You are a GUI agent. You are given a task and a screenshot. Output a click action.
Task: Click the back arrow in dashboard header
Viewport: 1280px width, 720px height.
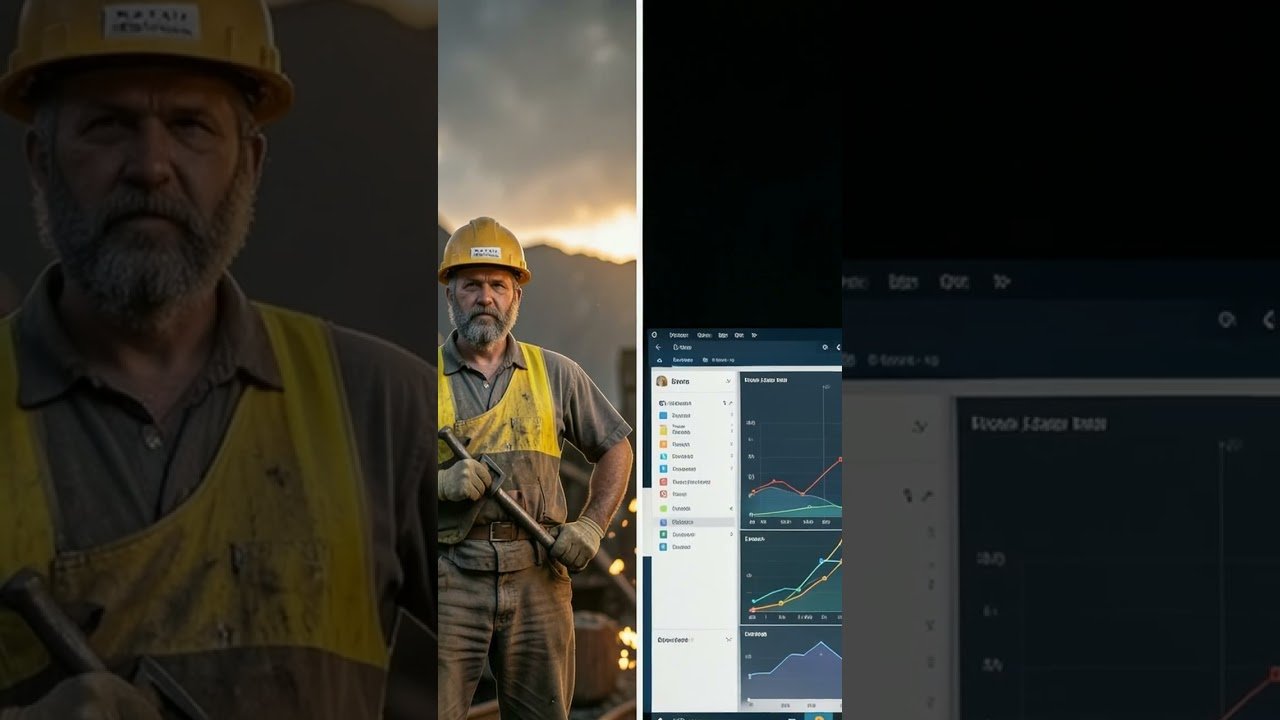(x=658, y=347)
